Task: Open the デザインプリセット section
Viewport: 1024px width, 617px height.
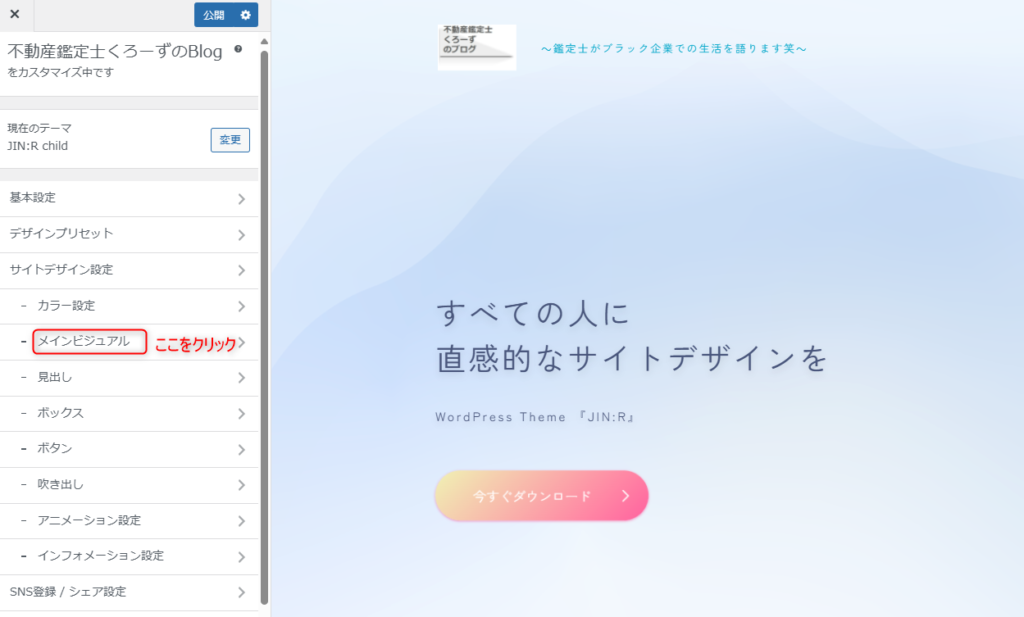Action: tap(129, 234)
